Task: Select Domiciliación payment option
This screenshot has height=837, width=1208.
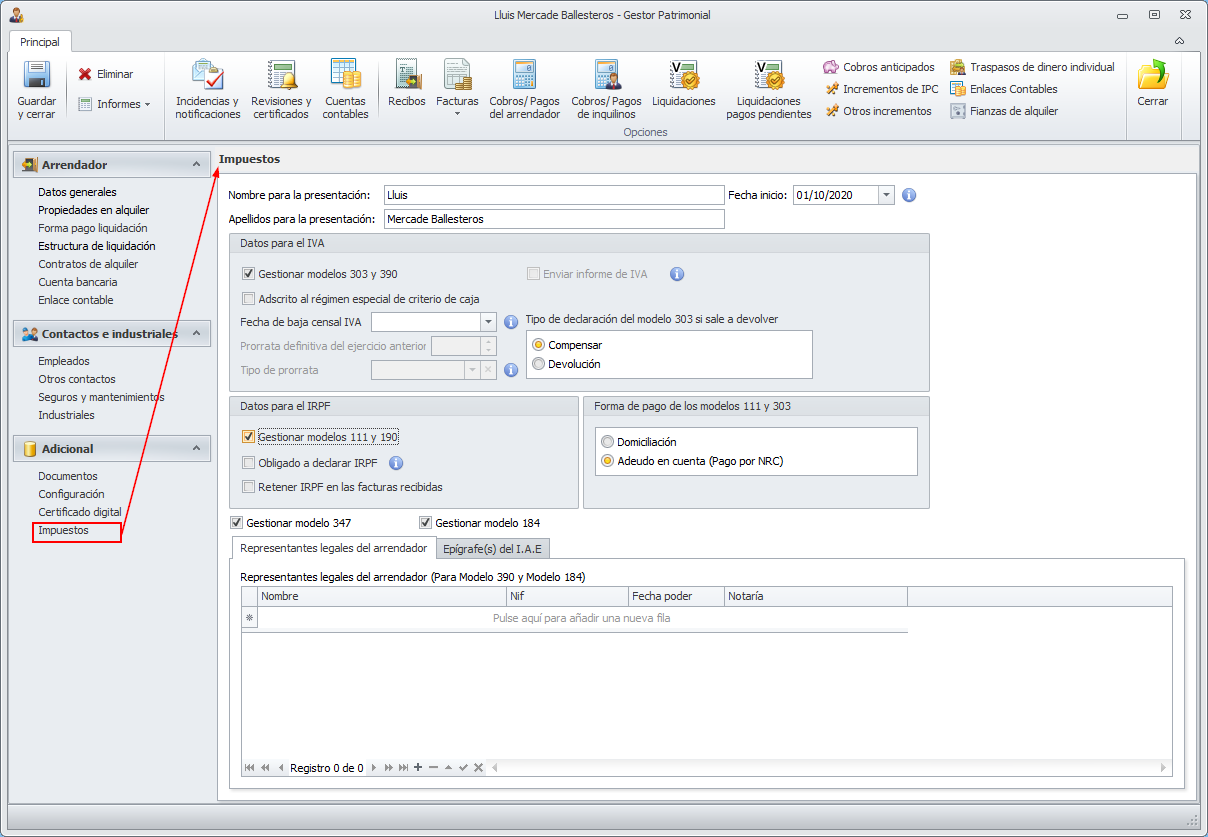Action: 607,442
